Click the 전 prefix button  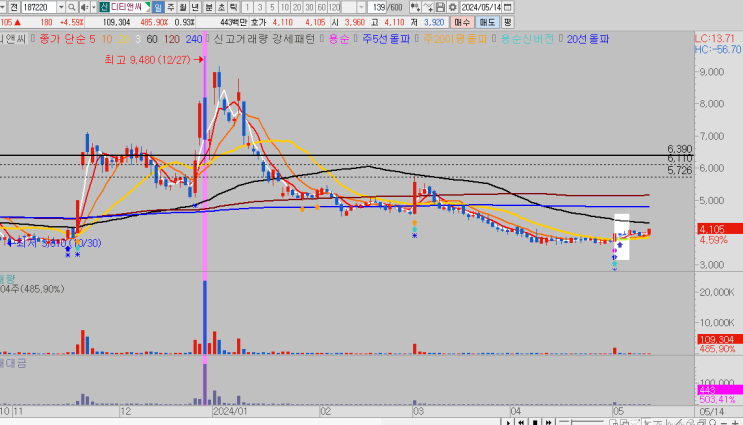point(14,7)
